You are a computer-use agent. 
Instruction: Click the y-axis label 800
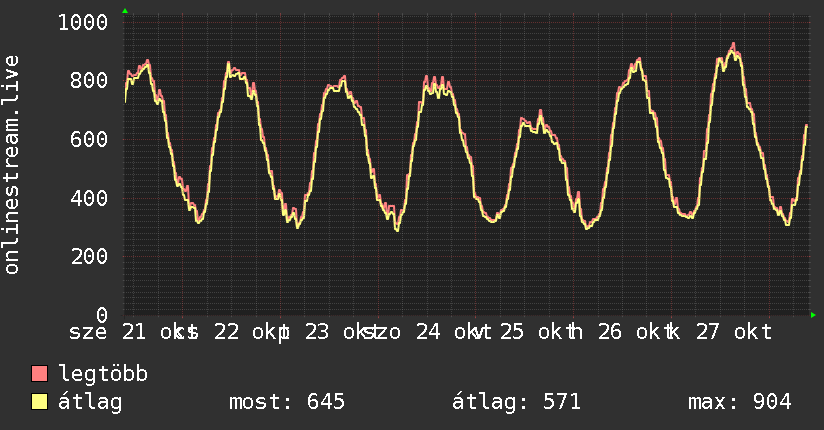click(x=89, y=81)
